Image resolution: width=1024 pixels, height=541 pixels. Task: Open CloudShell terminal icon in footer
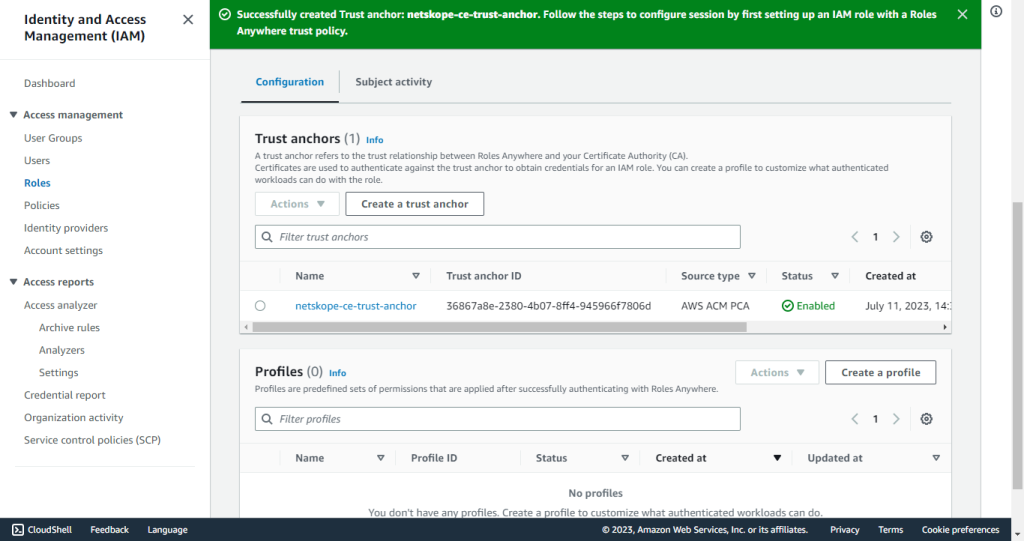pyautogui.click(x=18, y=530)
